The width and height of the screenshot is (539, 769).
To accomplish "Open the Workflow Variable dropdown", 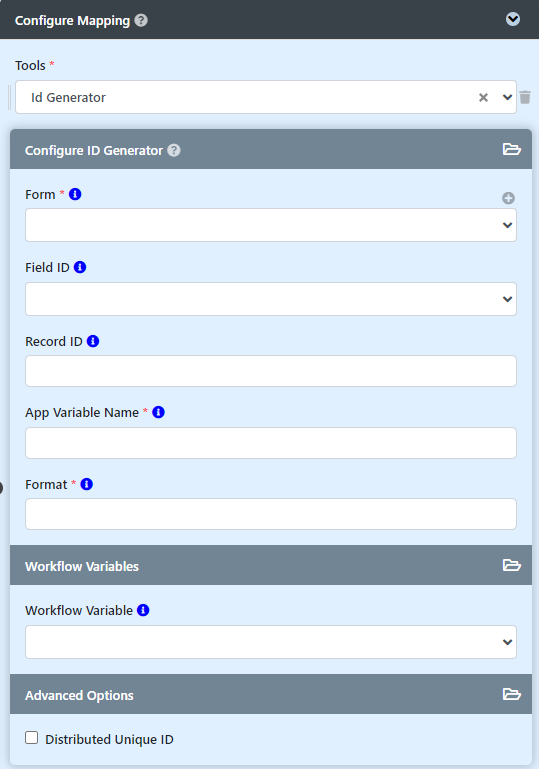I will coord(271,642).
